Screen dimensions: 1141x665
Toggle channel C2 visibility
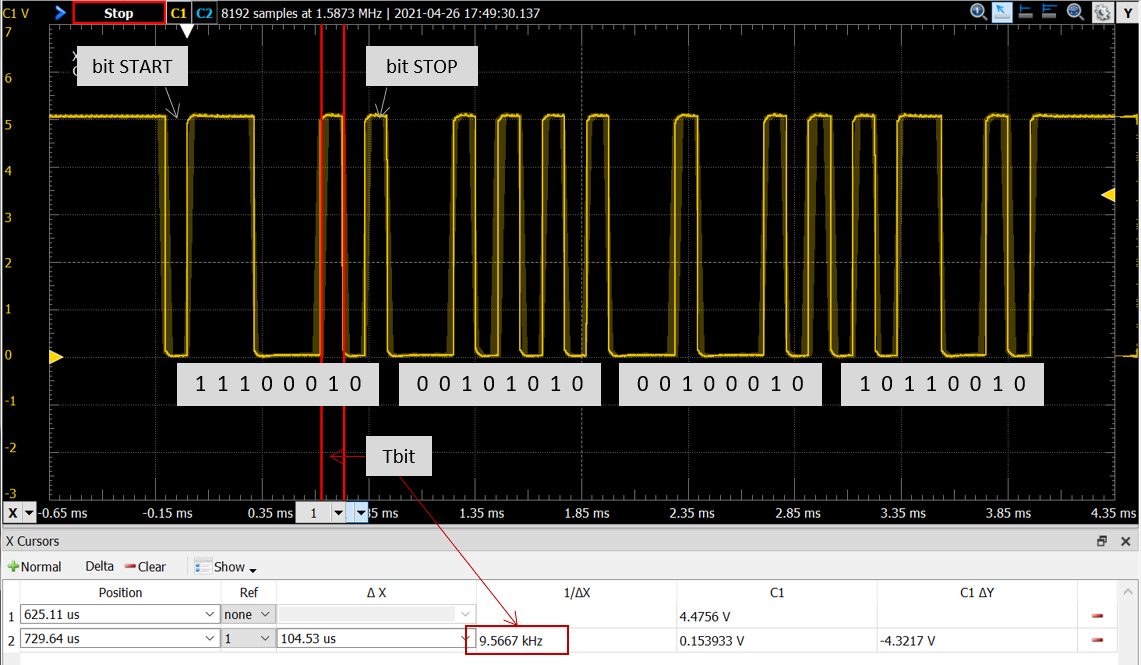tap(203, 12)
